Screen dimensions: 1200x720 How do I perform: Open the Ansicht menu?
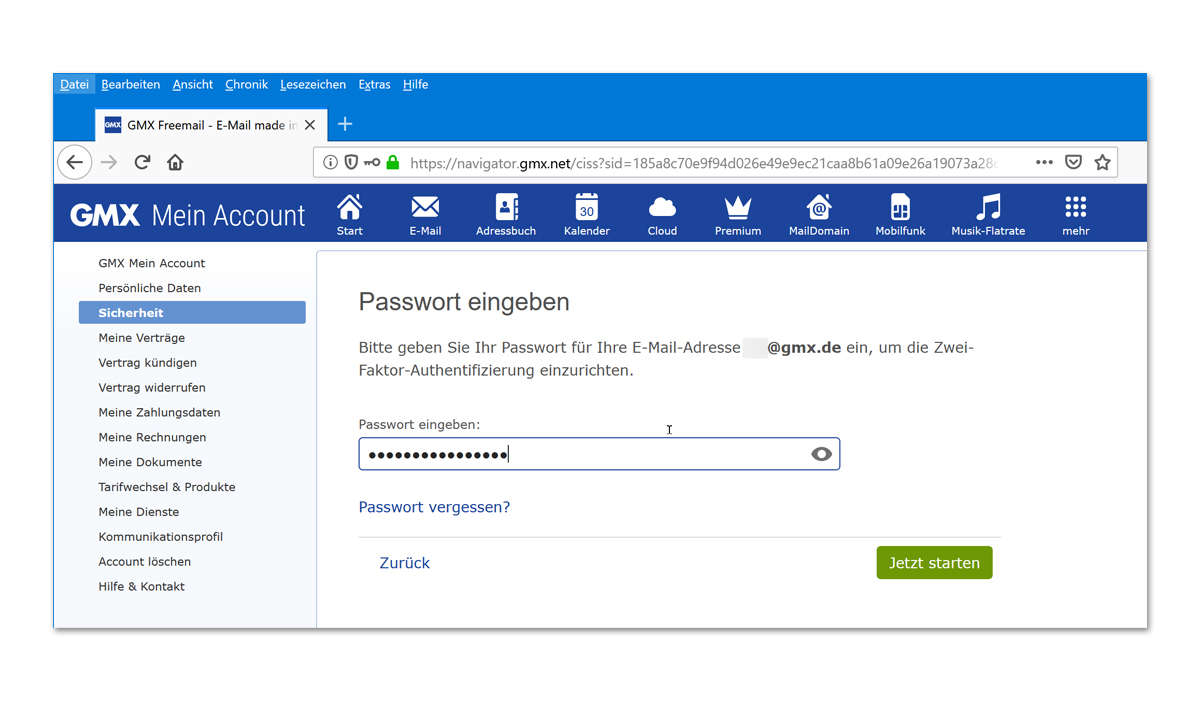coord(193,84)
